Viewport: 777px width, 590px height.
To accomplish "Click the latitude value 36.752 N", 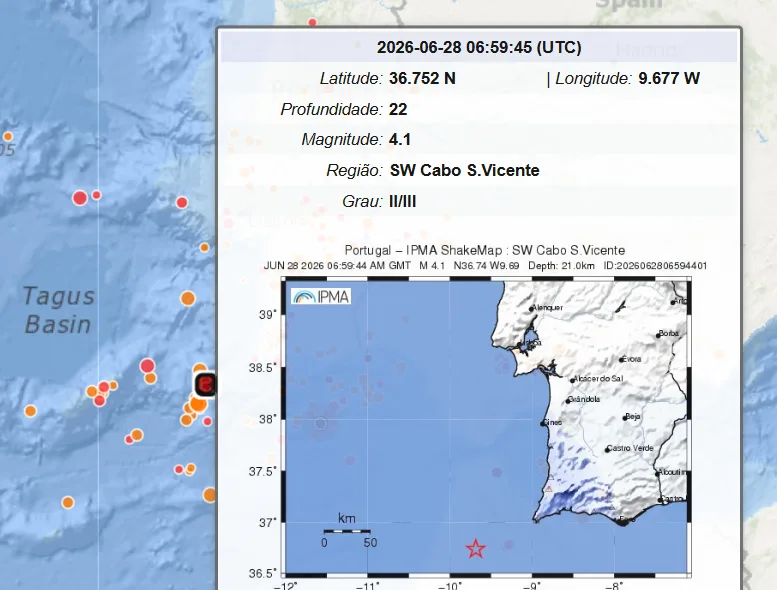I will coord(422,78).
